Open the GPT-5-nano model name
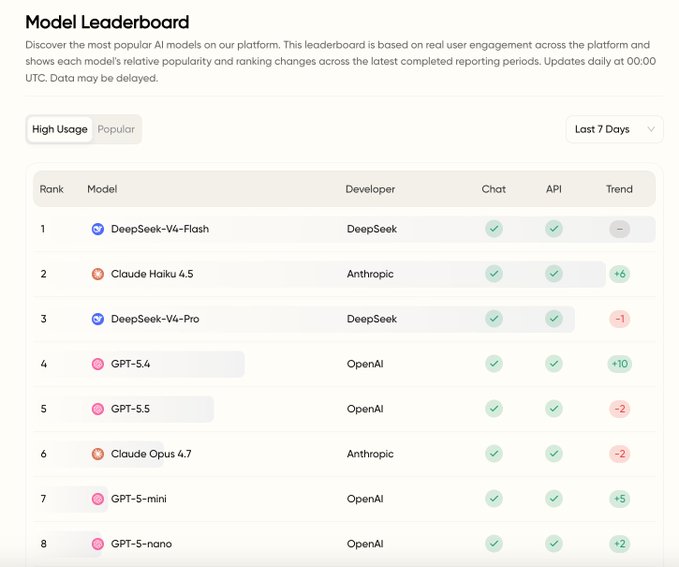The image size is (679, 567). tap(141, 544)
